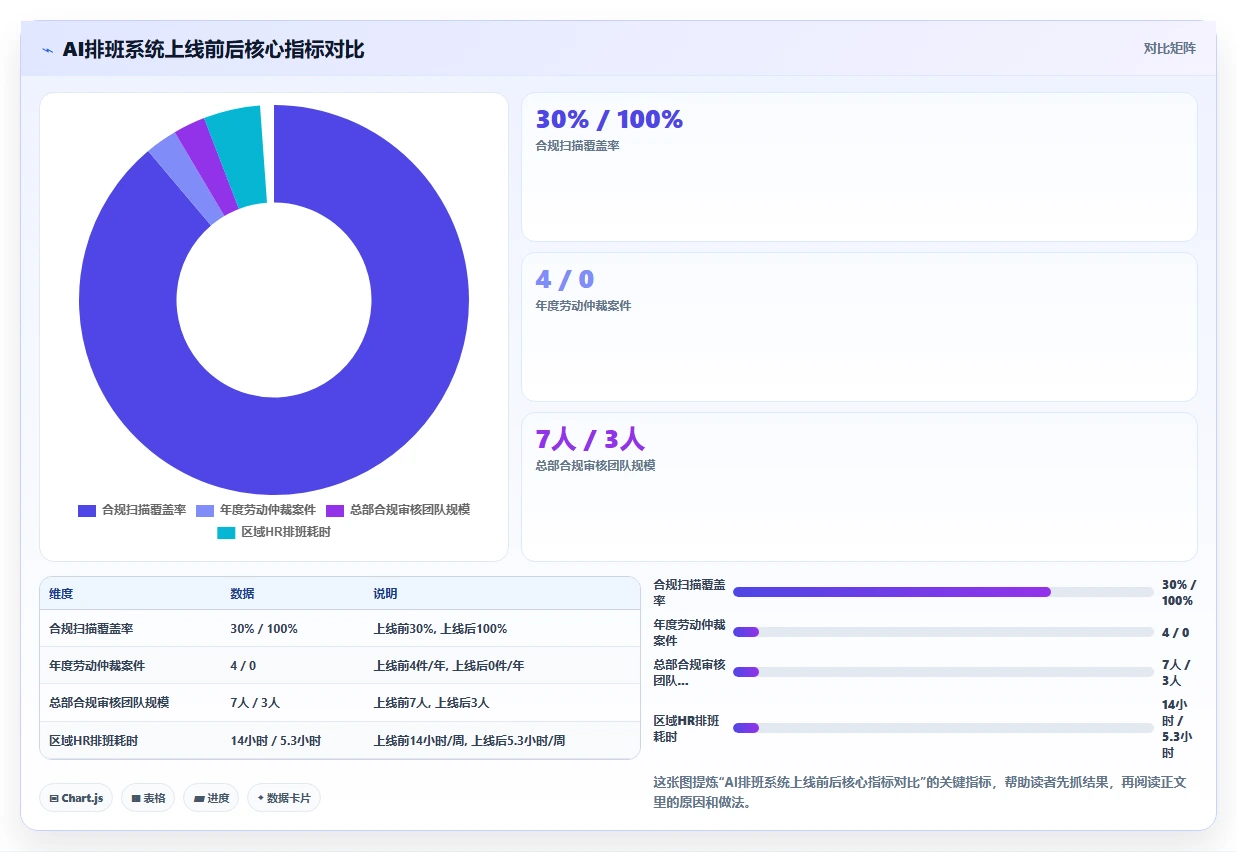This screenshot has width=1237, height=852.
Task: Click the 年度劳动仲裁案件 progress bar
Action: tap(943, 632)
